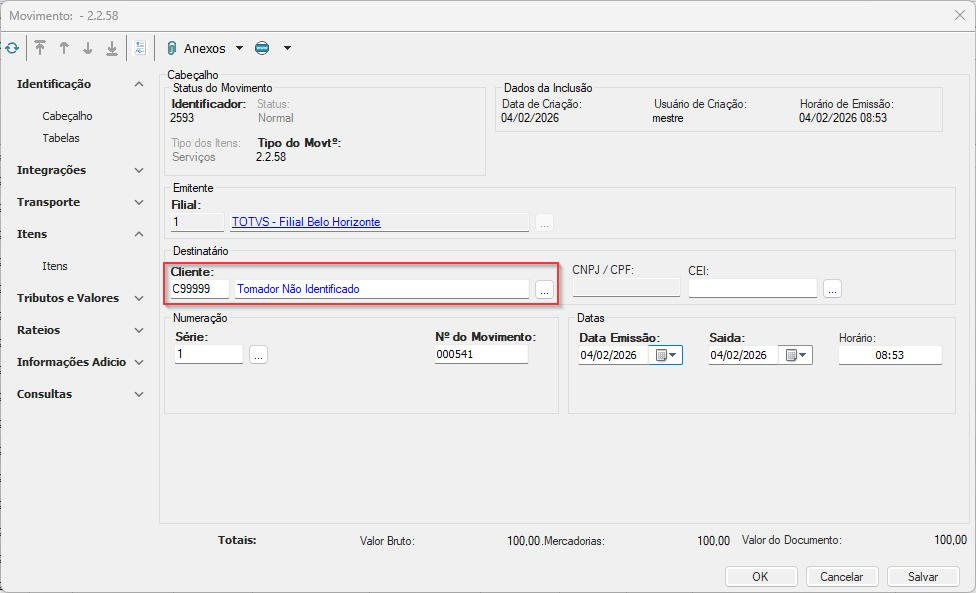This screenshot has height=593, width=976.
Task: Click the blue round globe toolbar icon
Action: (x=262, y=48)
